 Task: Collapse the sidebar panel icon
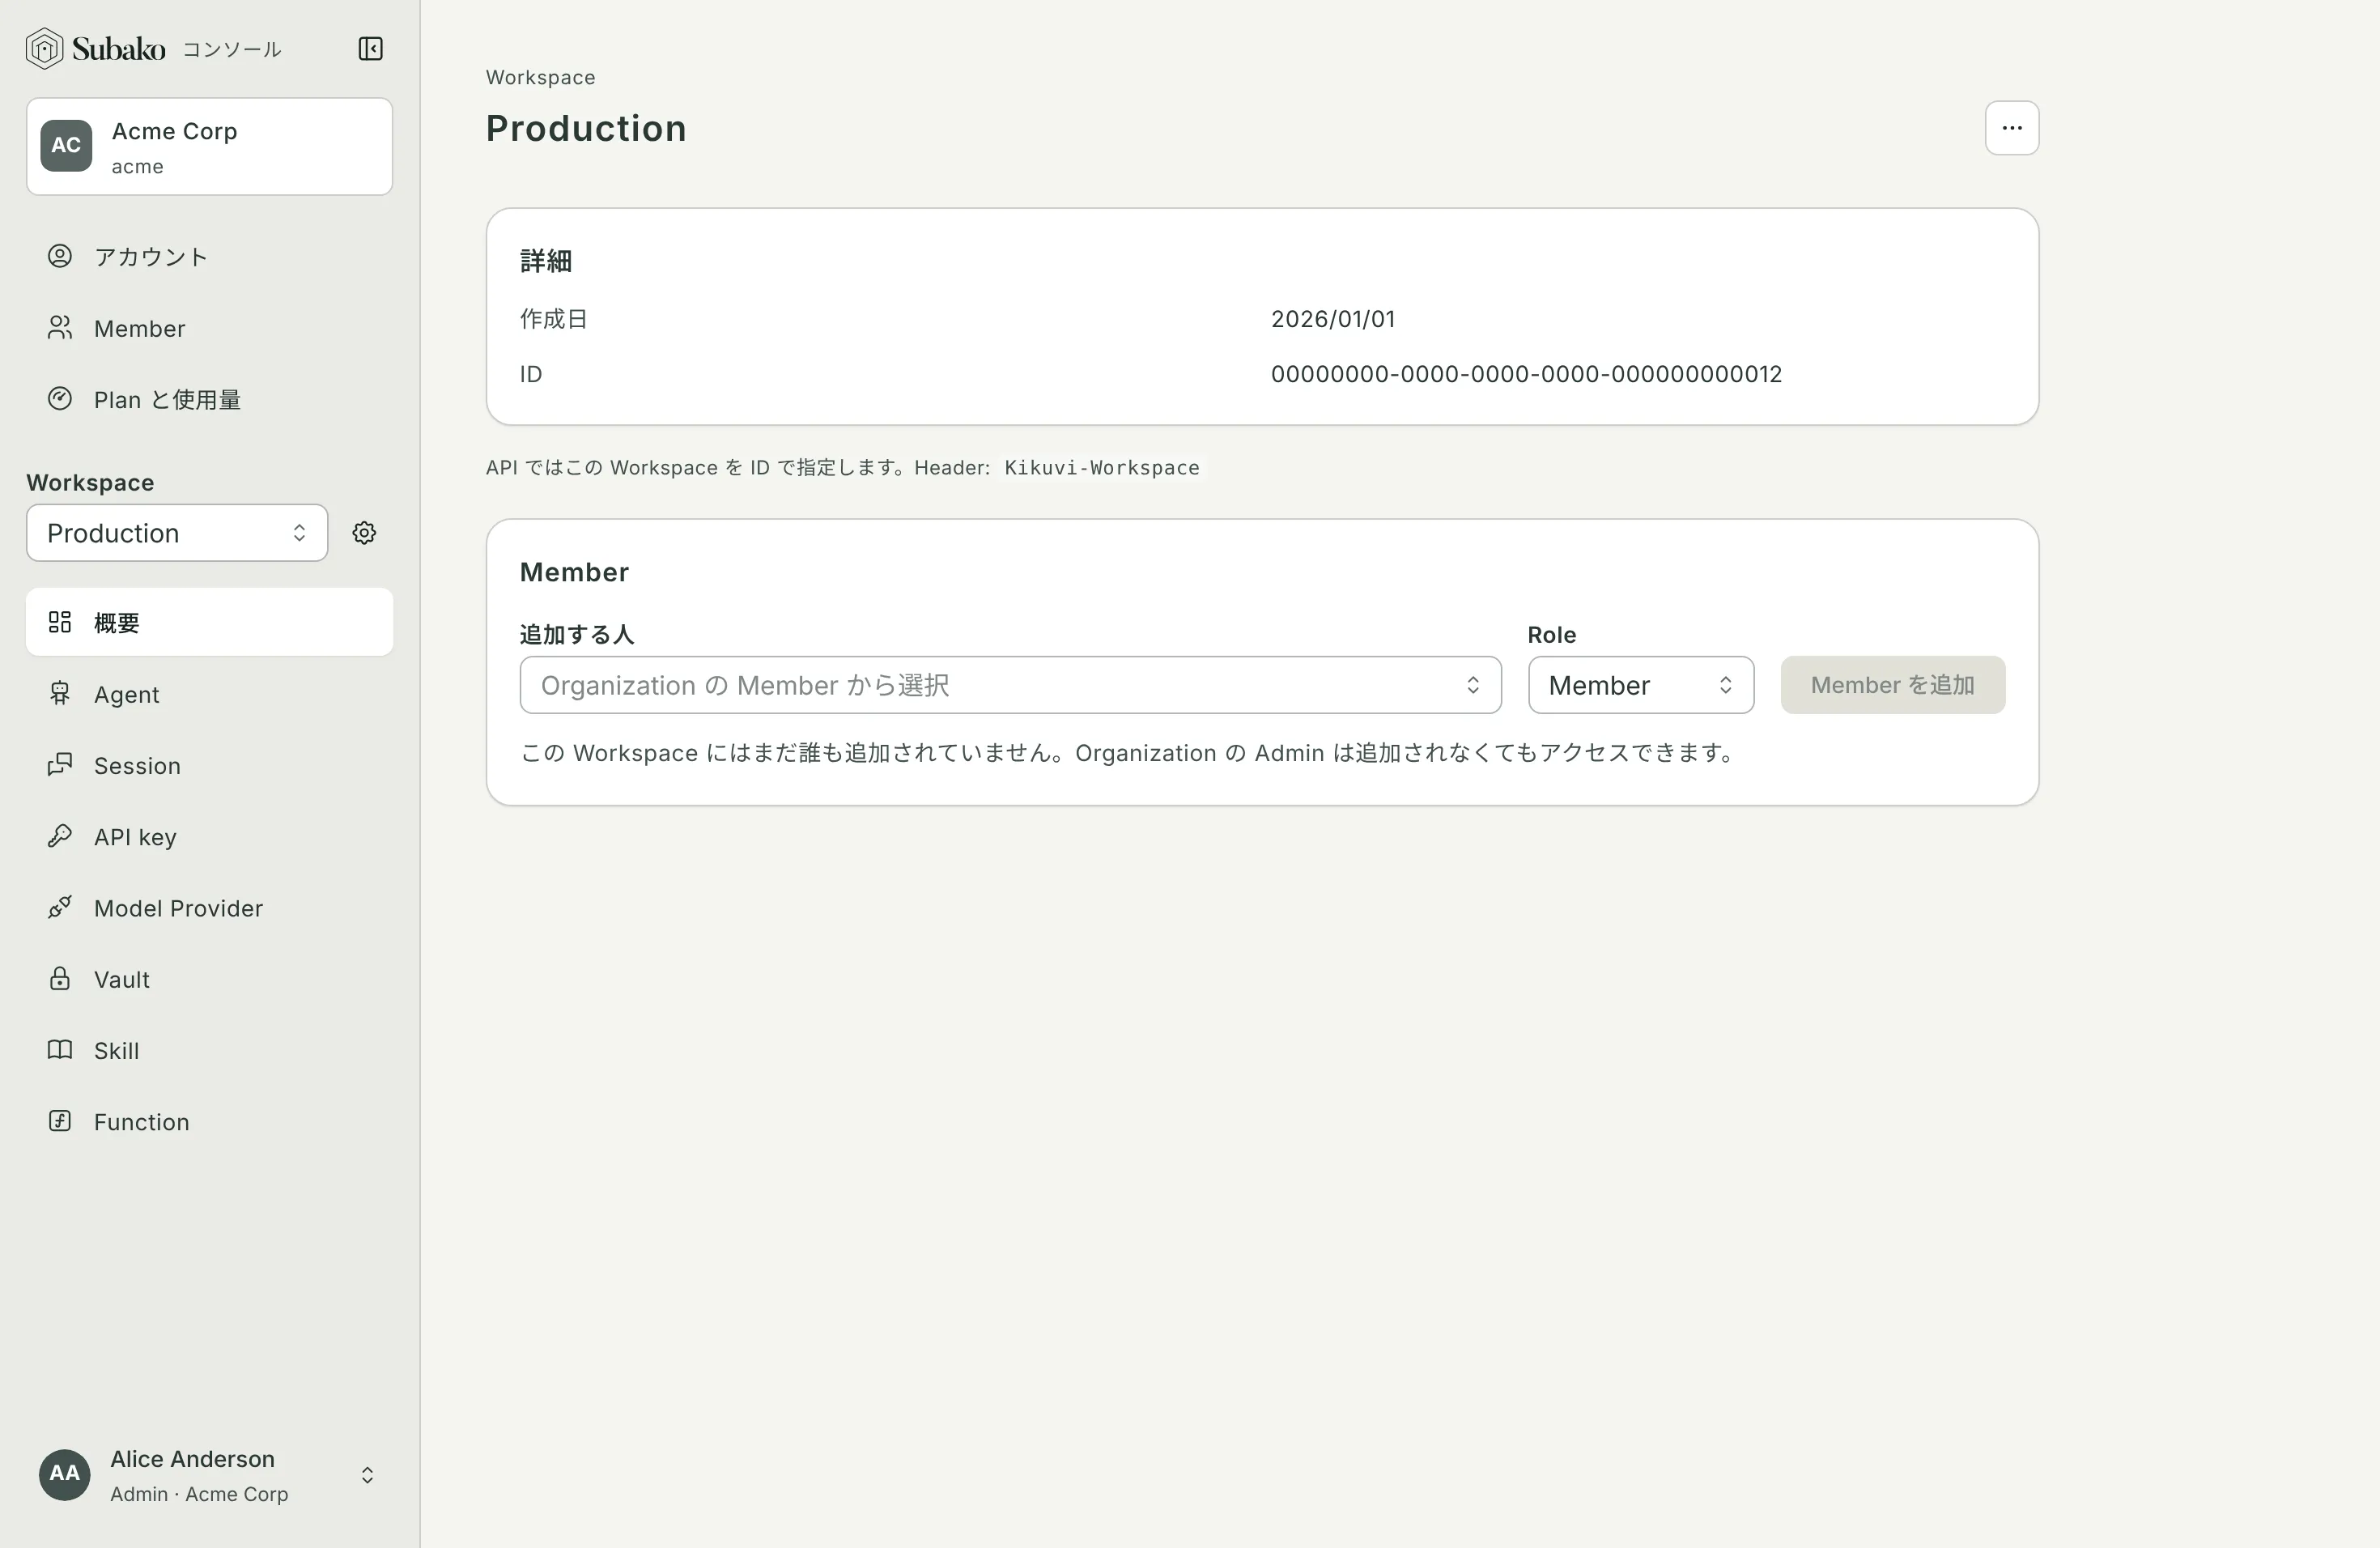pos(370,48)
